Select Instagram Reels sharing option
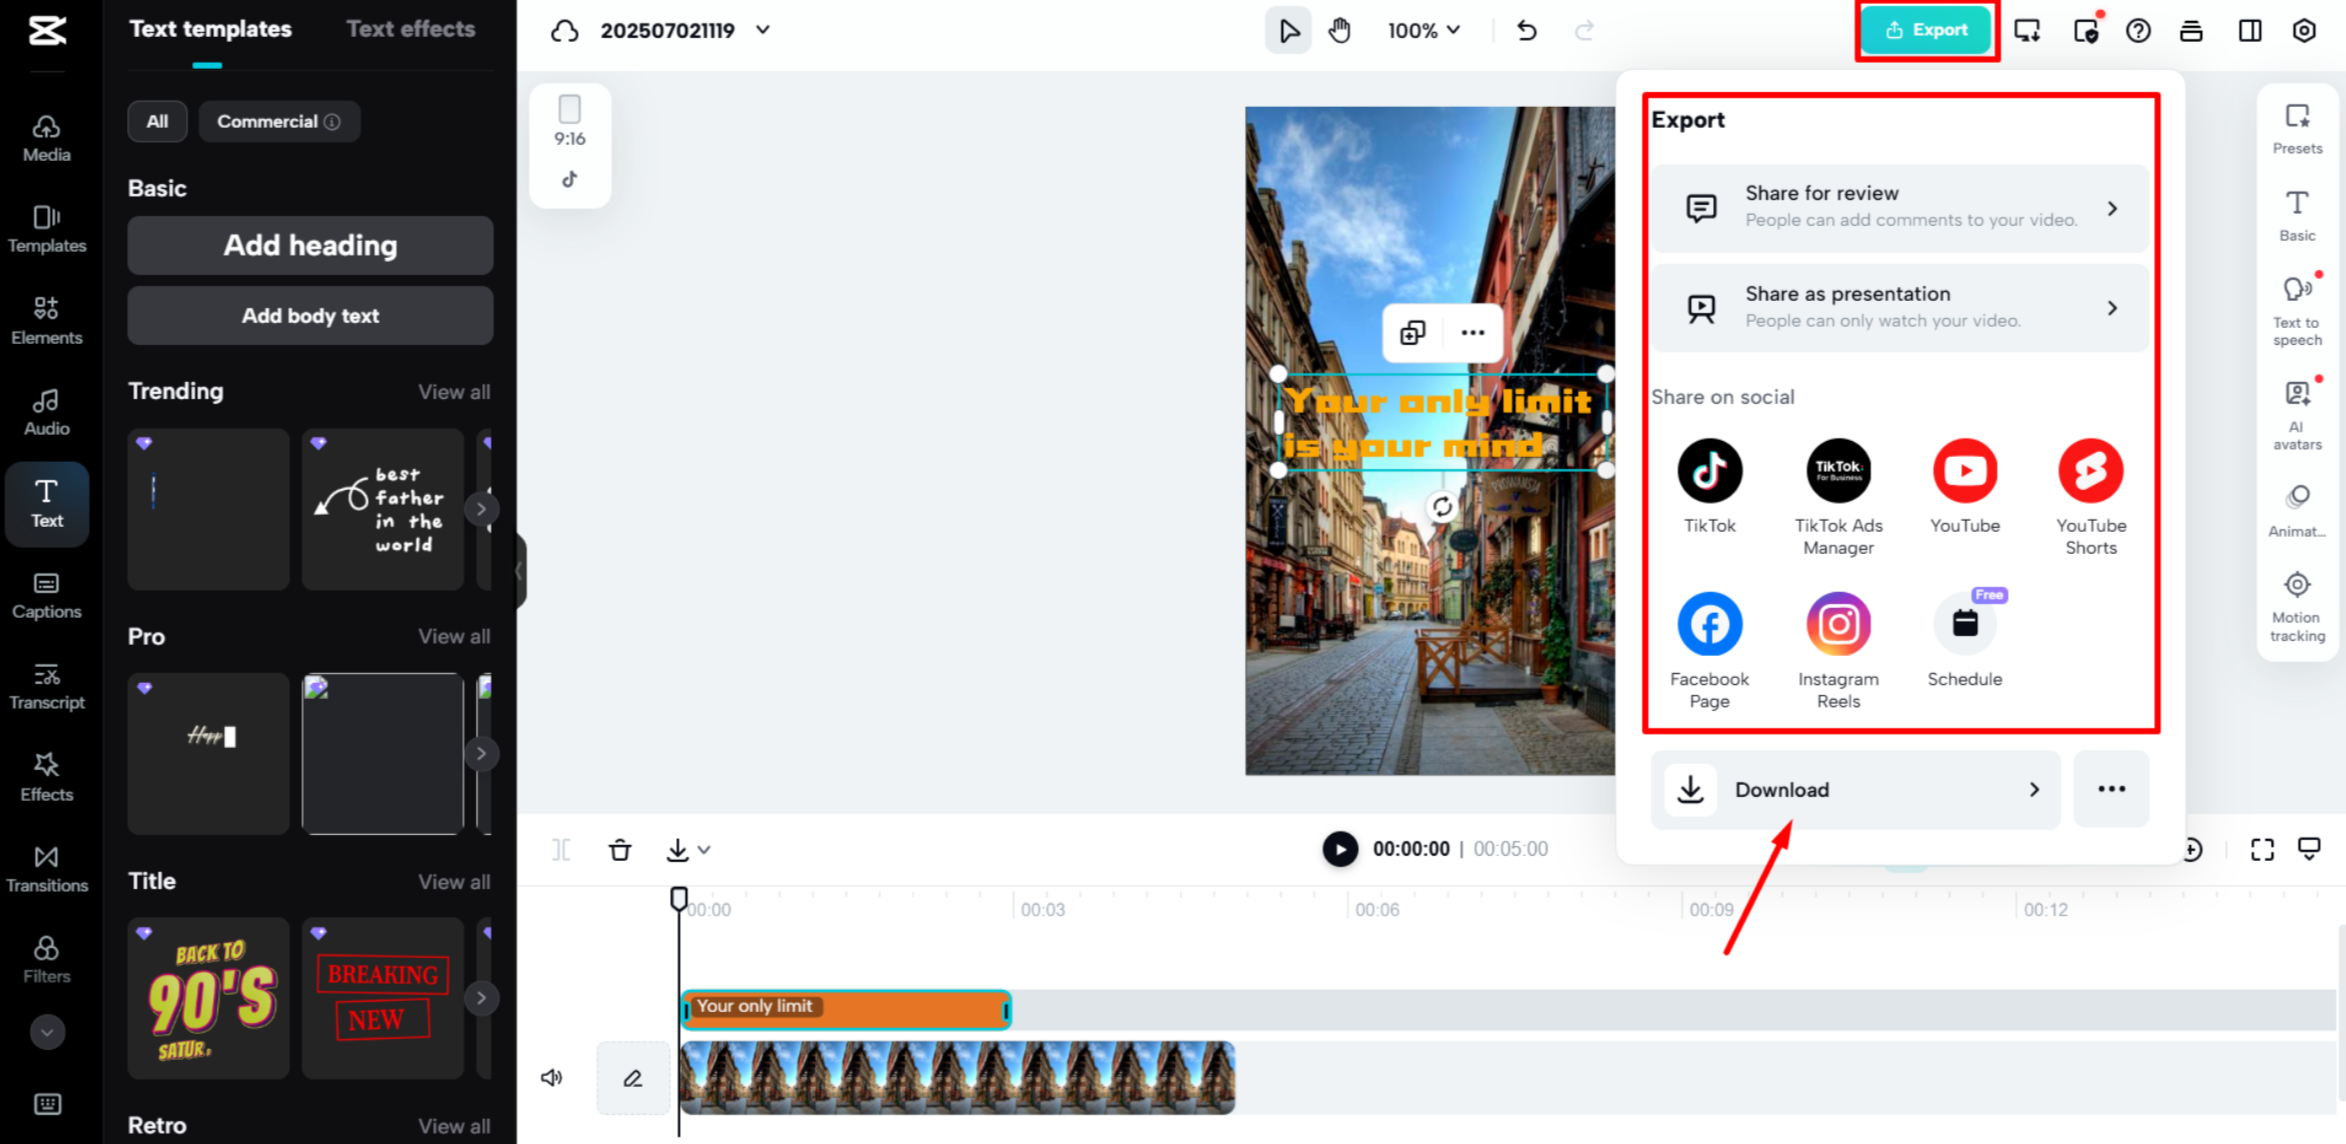This screenshot has height=1144, width=2346. pyautogui.click(x=1837, y=625)
